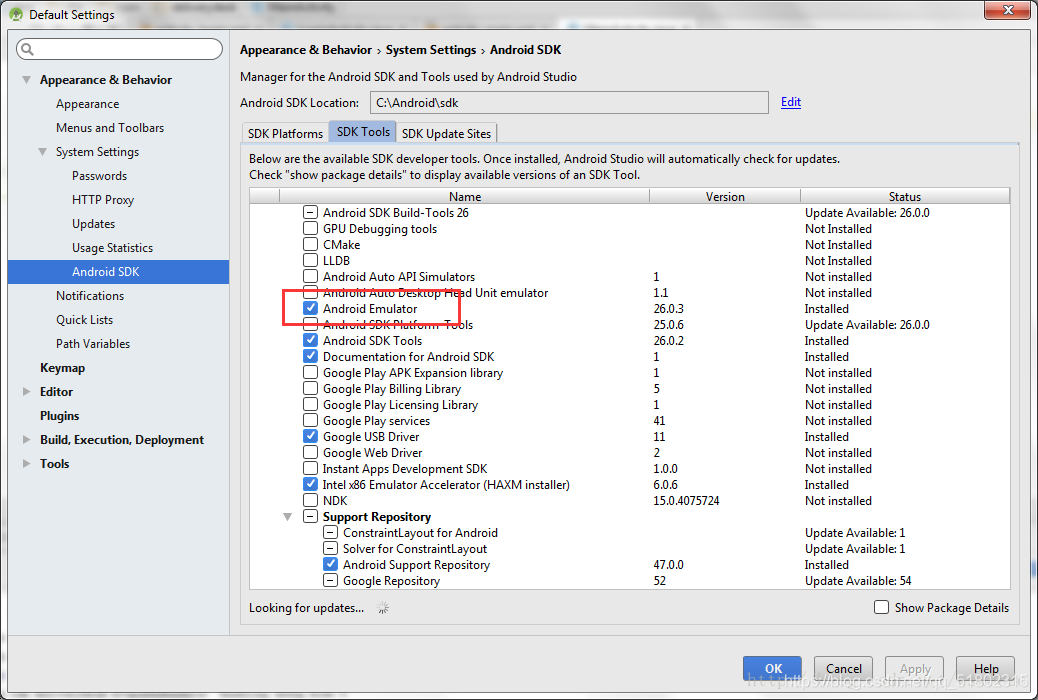Check Instant Apps Development SDK checkbox
Viewport: 1038px width, 700px height.
click(310, 468)
